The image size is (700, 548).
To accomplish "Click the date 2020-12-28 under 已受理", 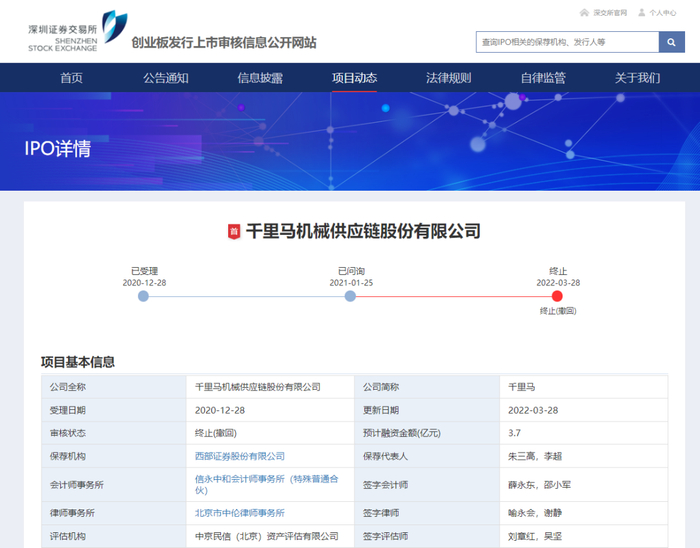I will tap(144, 283).
